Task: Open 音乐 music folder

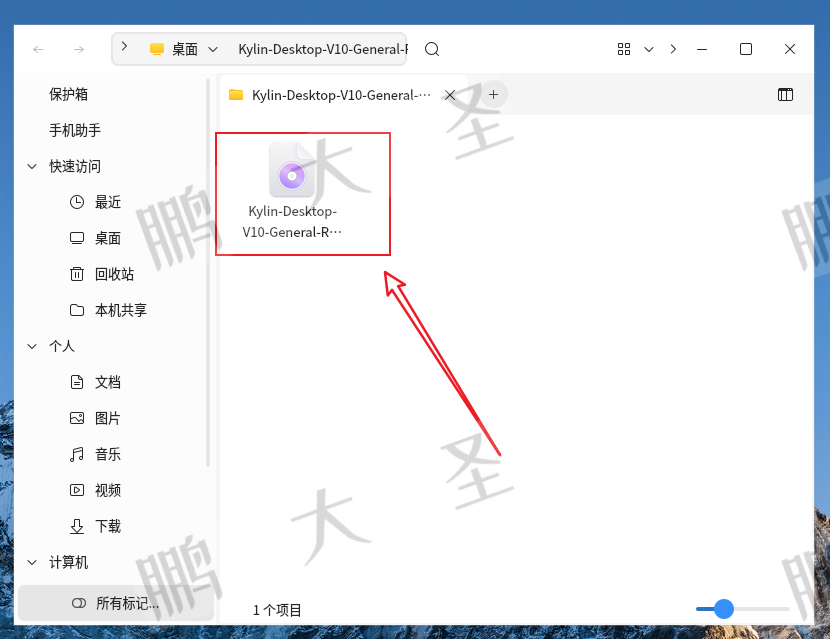Action: [x=108, y=454]
